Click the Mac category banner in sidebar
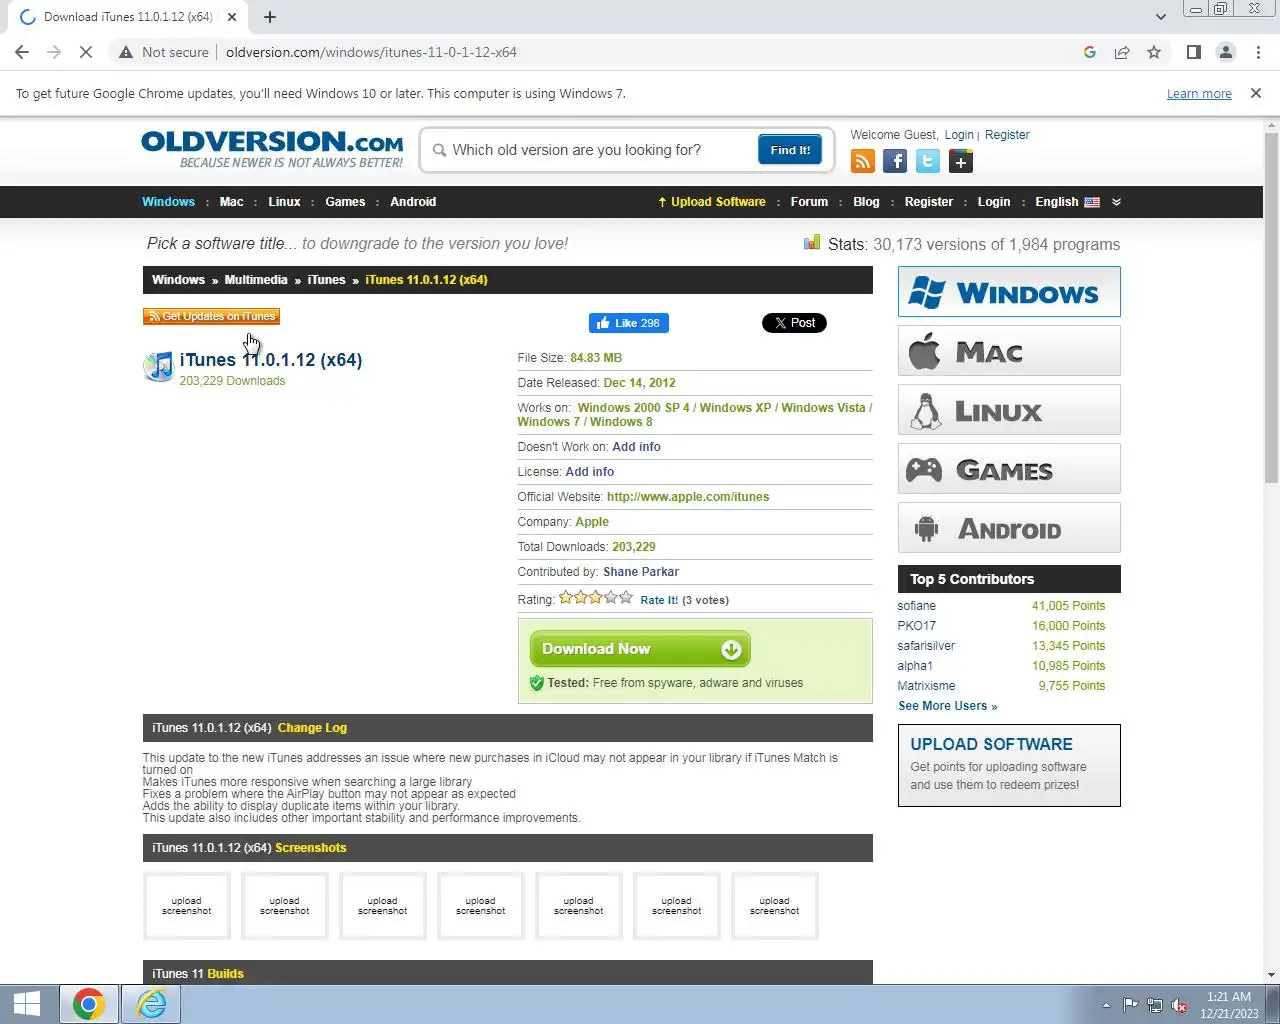 1009,351
